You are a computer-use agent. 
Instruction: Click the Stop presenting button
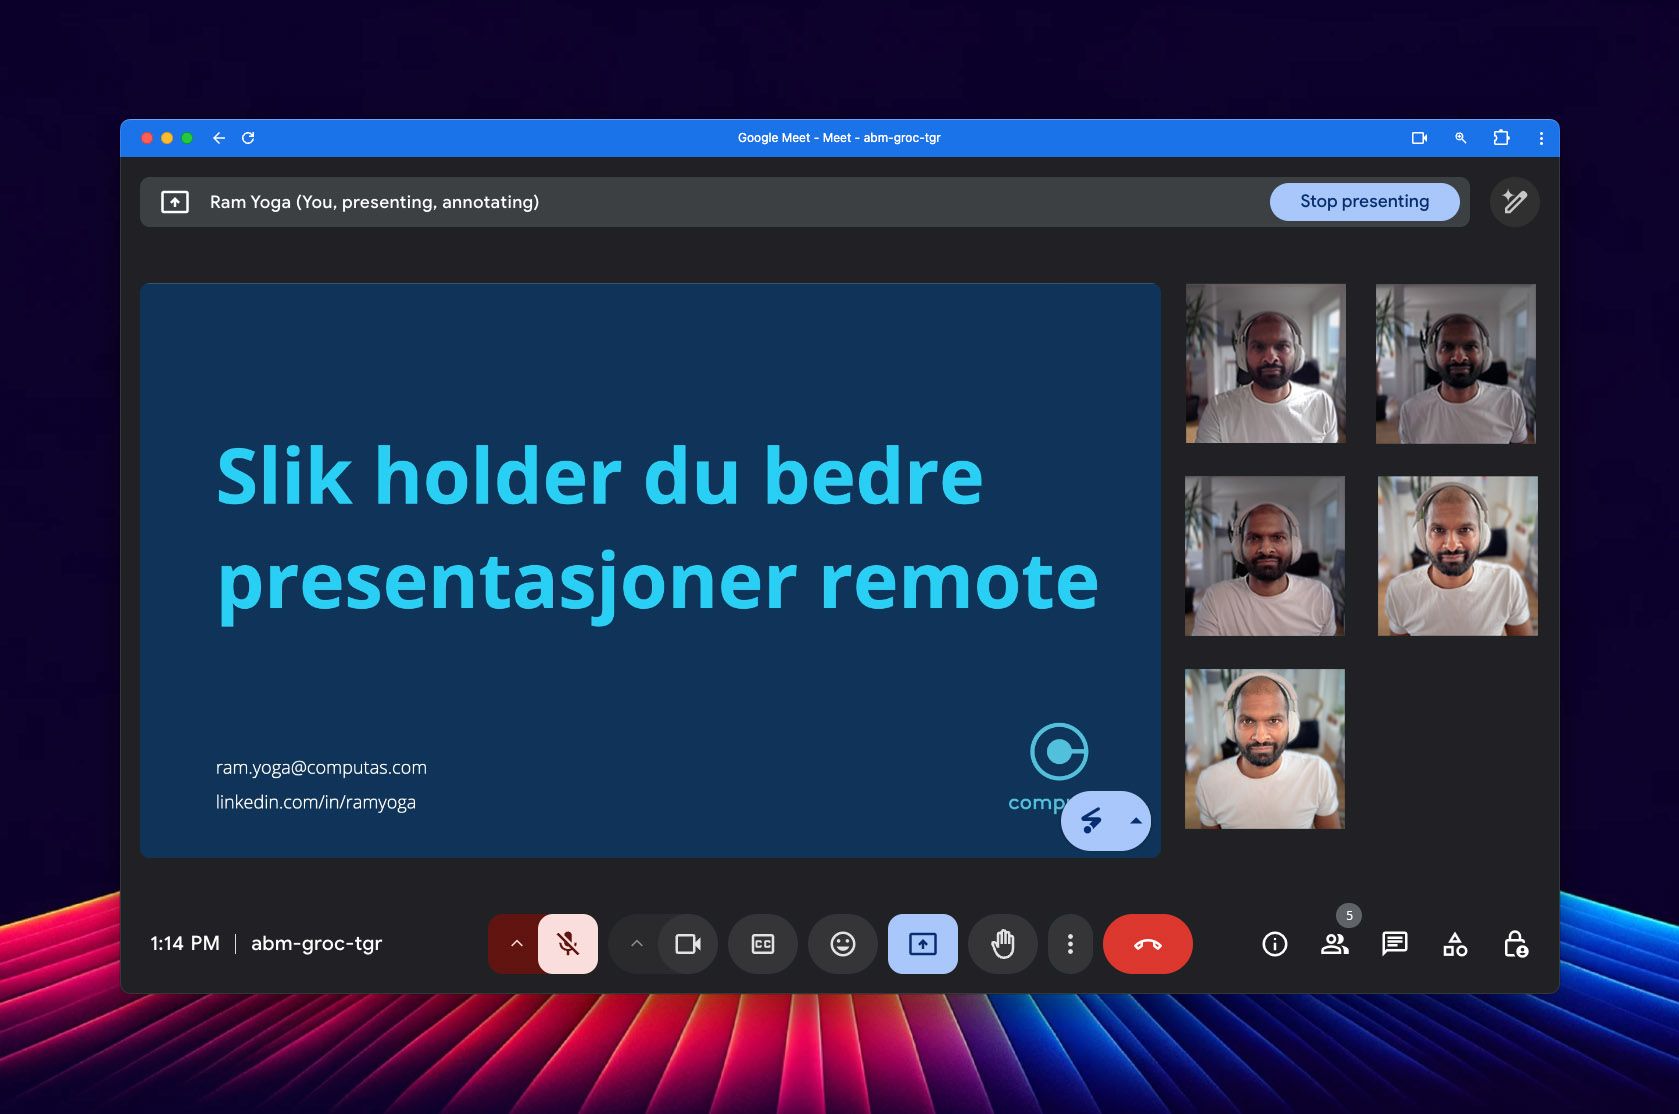point(1364,202)
